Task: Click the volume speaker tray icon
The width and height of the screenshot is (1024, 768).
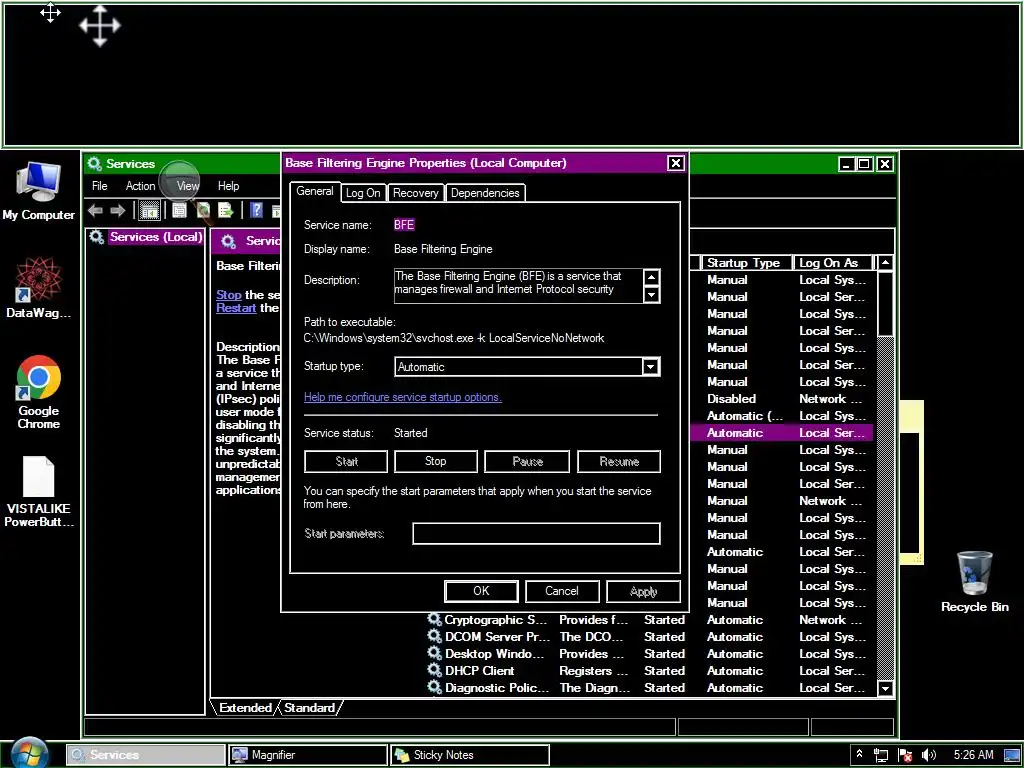Action: (929, 755)
